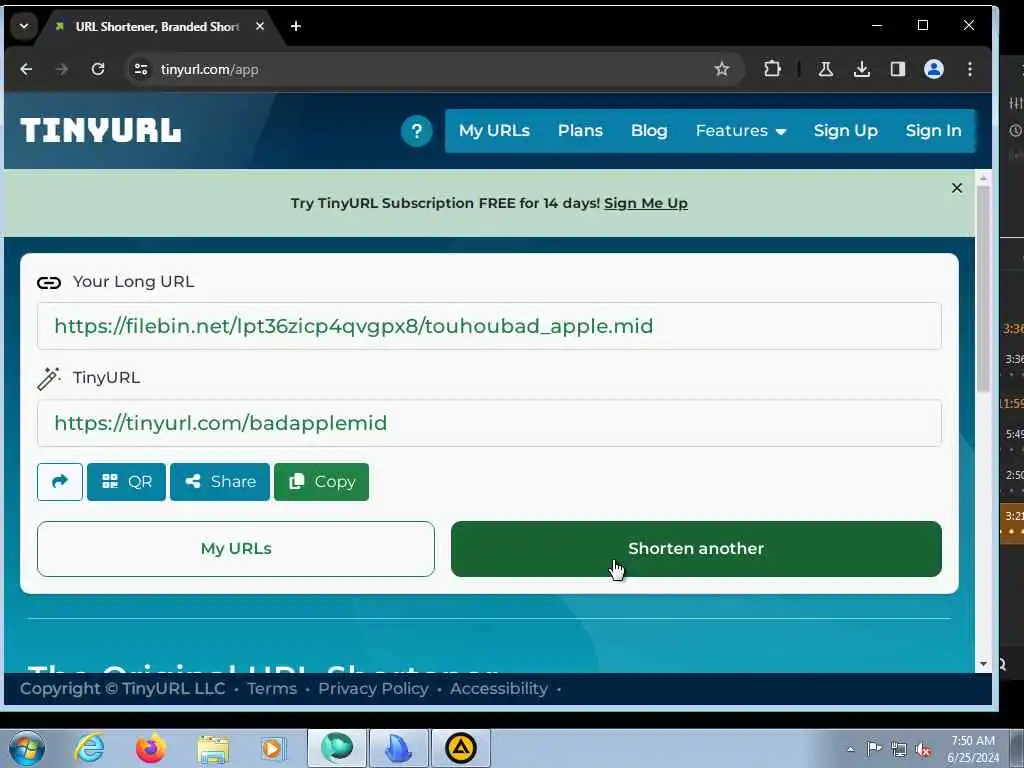The width and height of the screenshot is (1024, 768).
Task: Open the browser downloads icon
Action: [861, 69]
